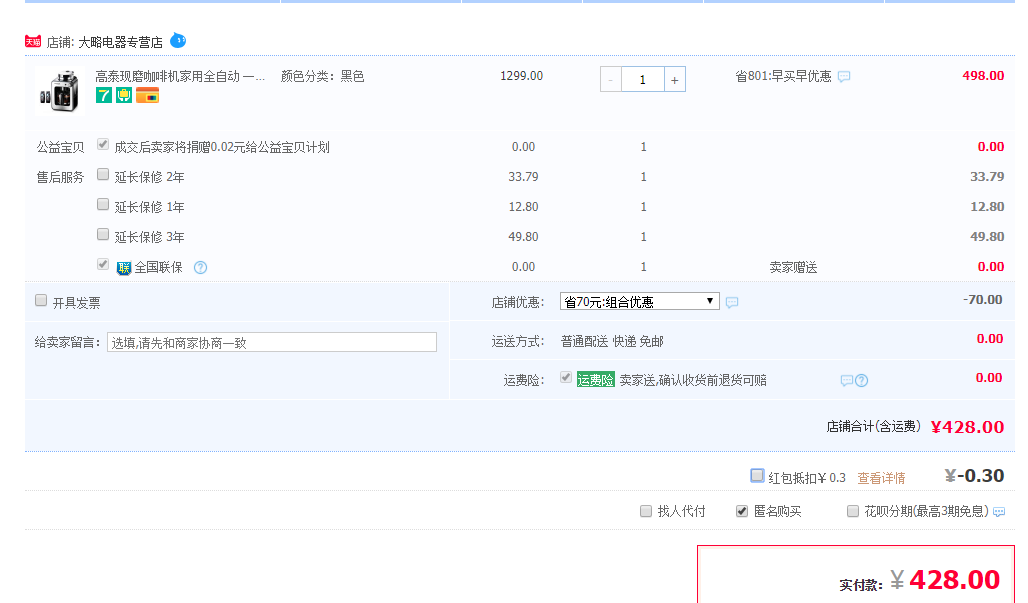Open the 店铺优惠 discount dropdown
Screen dimensions: 1028x603
coord(639,302)
